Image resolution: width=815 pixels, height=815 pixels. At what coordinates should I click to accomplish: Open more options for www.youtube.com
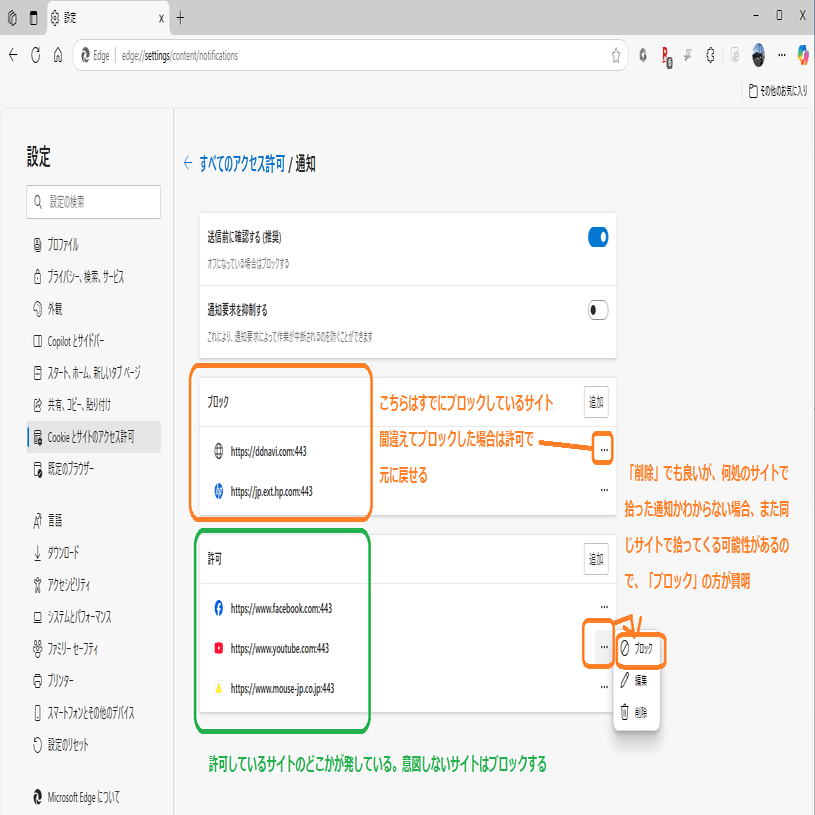(604, 647)
